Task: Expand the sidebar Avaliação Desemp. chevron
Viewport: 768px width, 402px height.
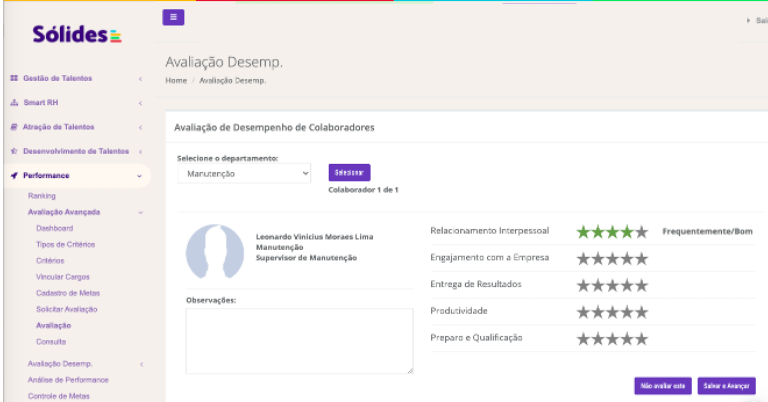Action: click(x=142, y=364)
